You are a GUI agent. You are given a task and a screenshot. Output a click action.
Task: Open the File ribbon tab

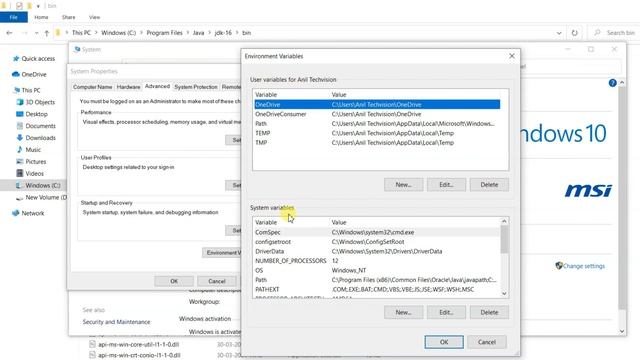13,17
